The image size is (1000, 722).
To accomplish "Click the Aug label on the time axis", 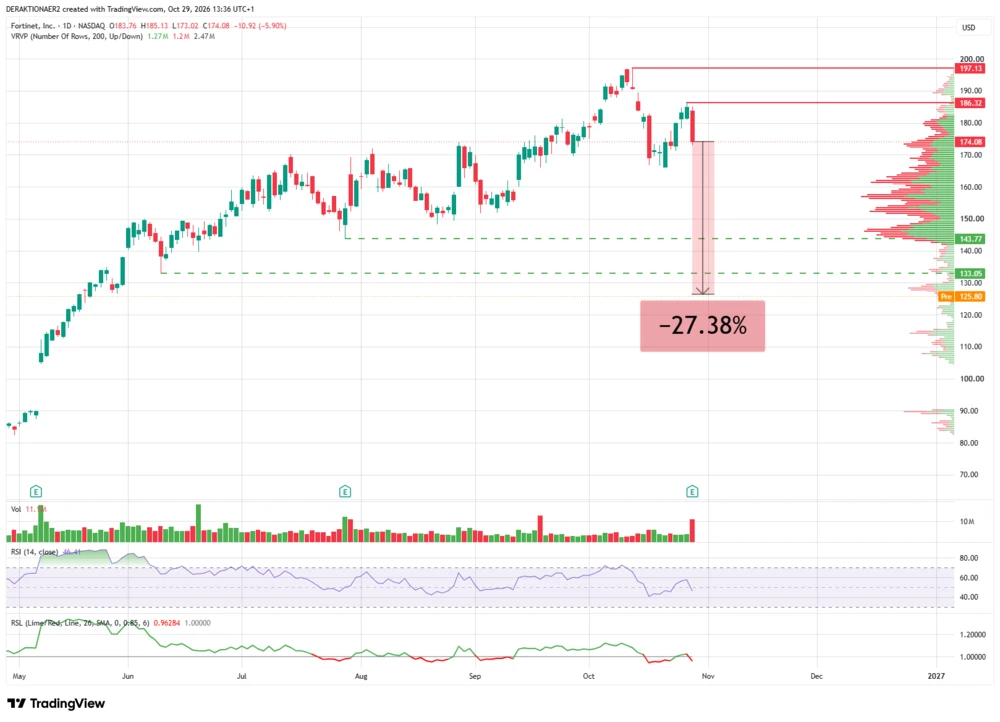I will (x=361, y=676).
